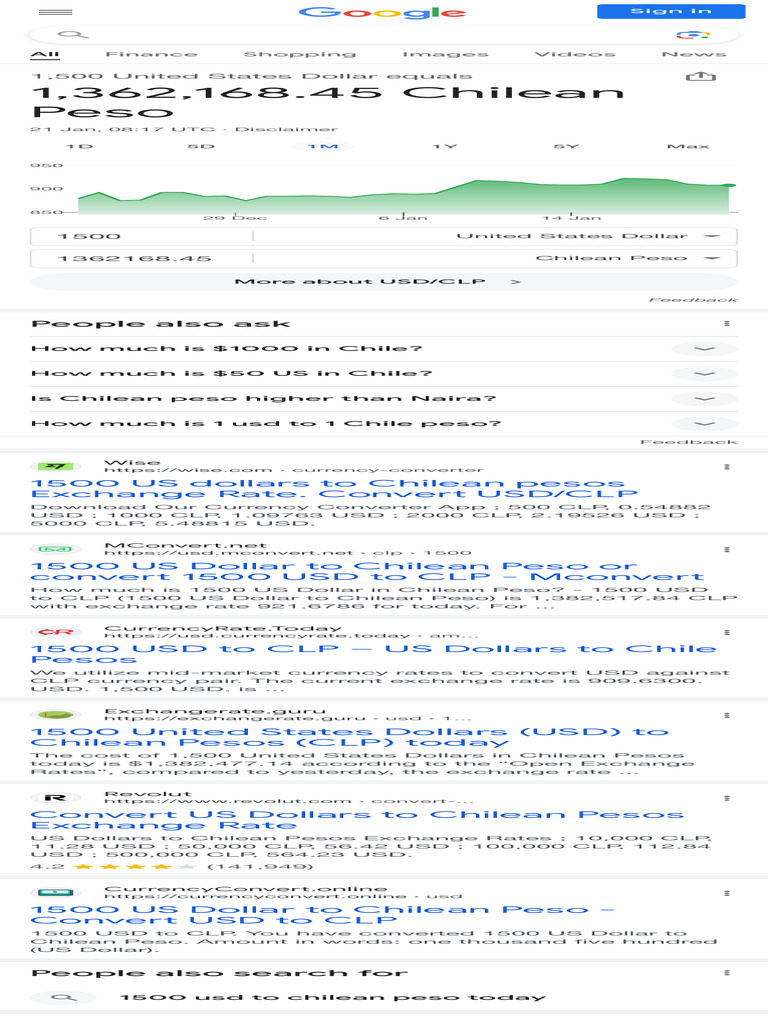This screenshot has width=768, height=1024.
Task: Open the hamburger menu icon
Action: click(x=56, y=12)
